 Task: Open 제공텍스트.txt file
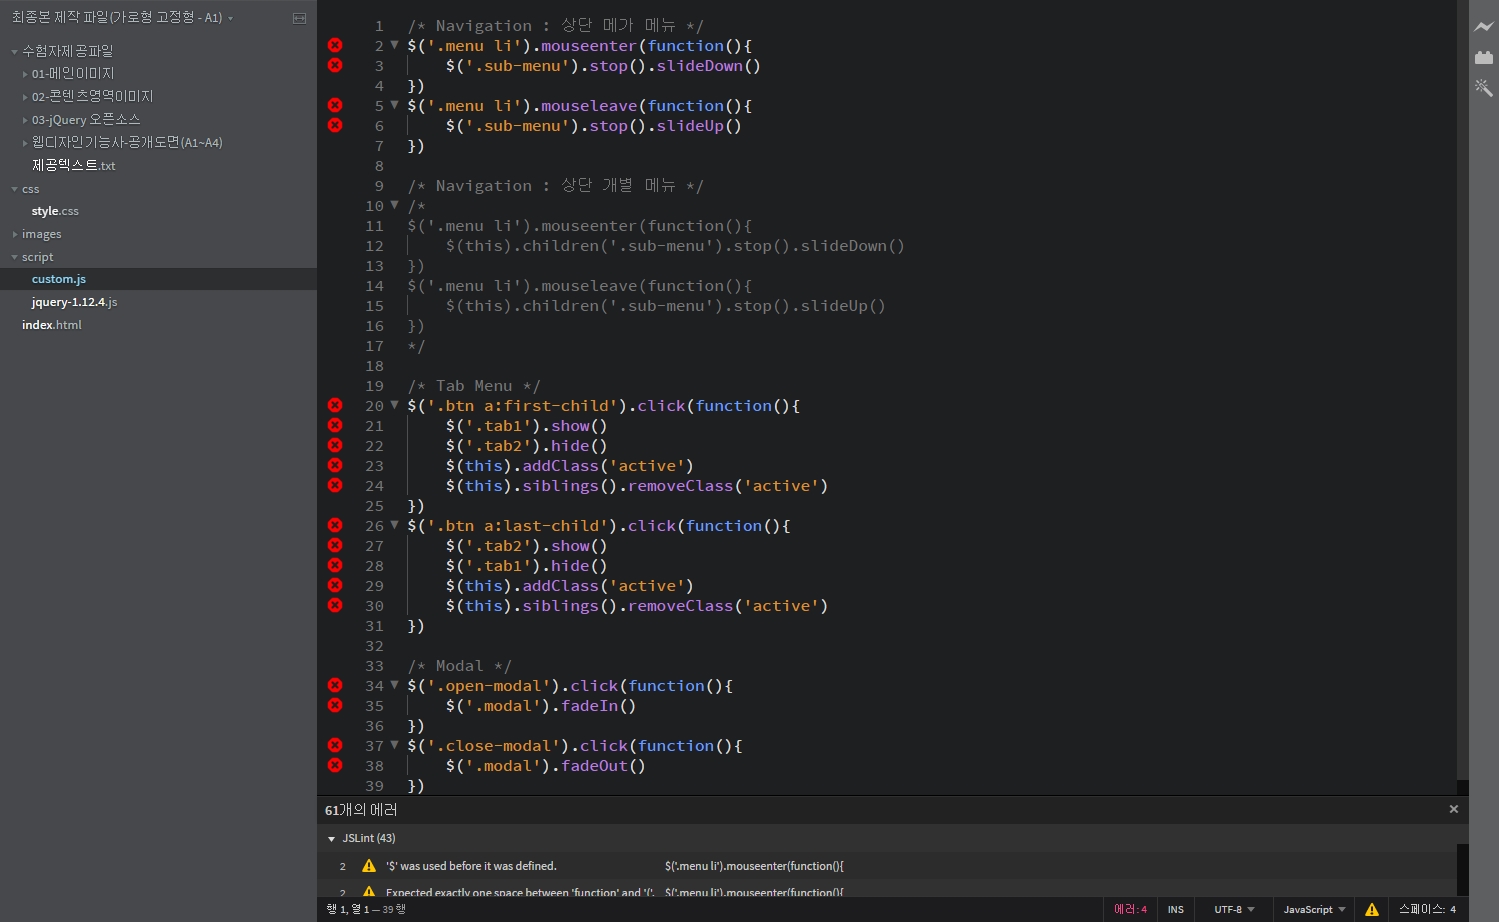74,165
